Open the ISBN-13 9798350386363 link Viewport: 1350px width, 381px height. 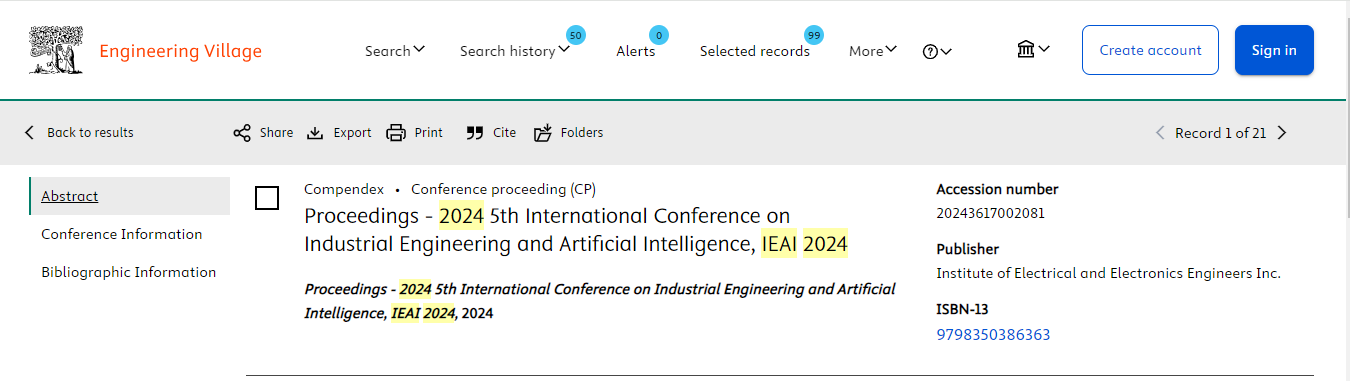pos(993,335)
